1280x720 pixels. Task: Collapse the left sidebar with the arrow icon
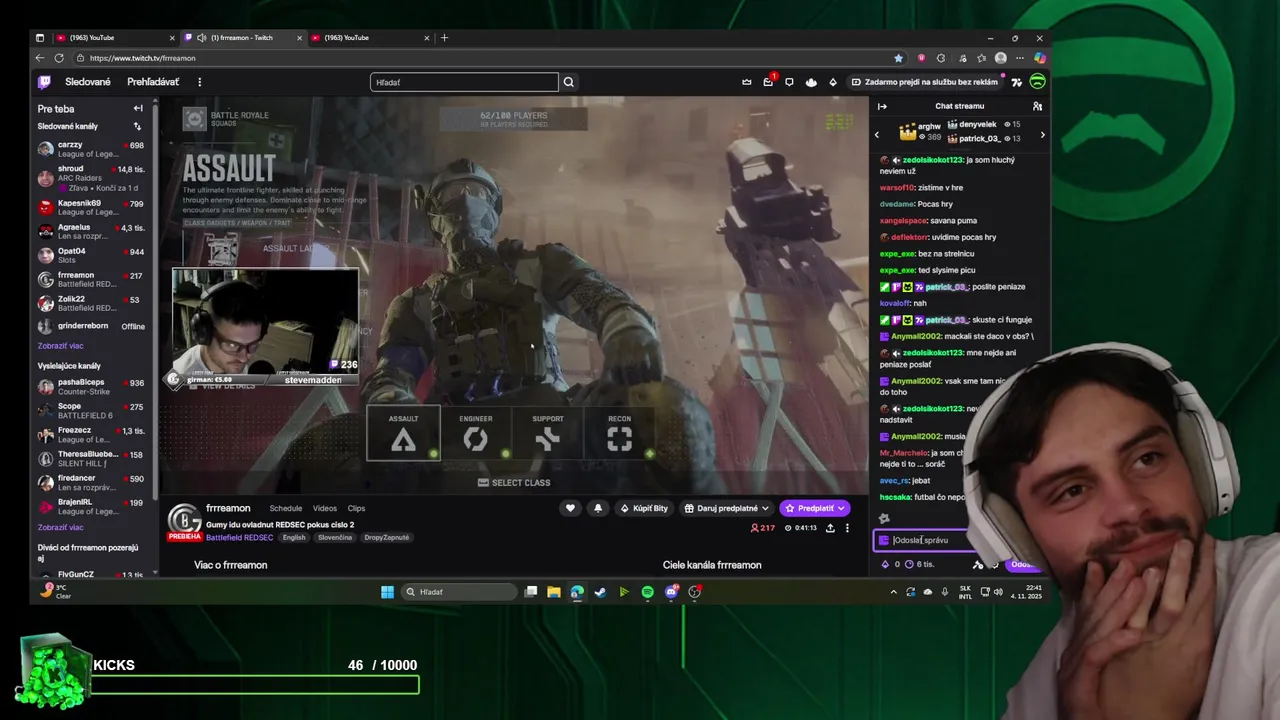point(138,108)
